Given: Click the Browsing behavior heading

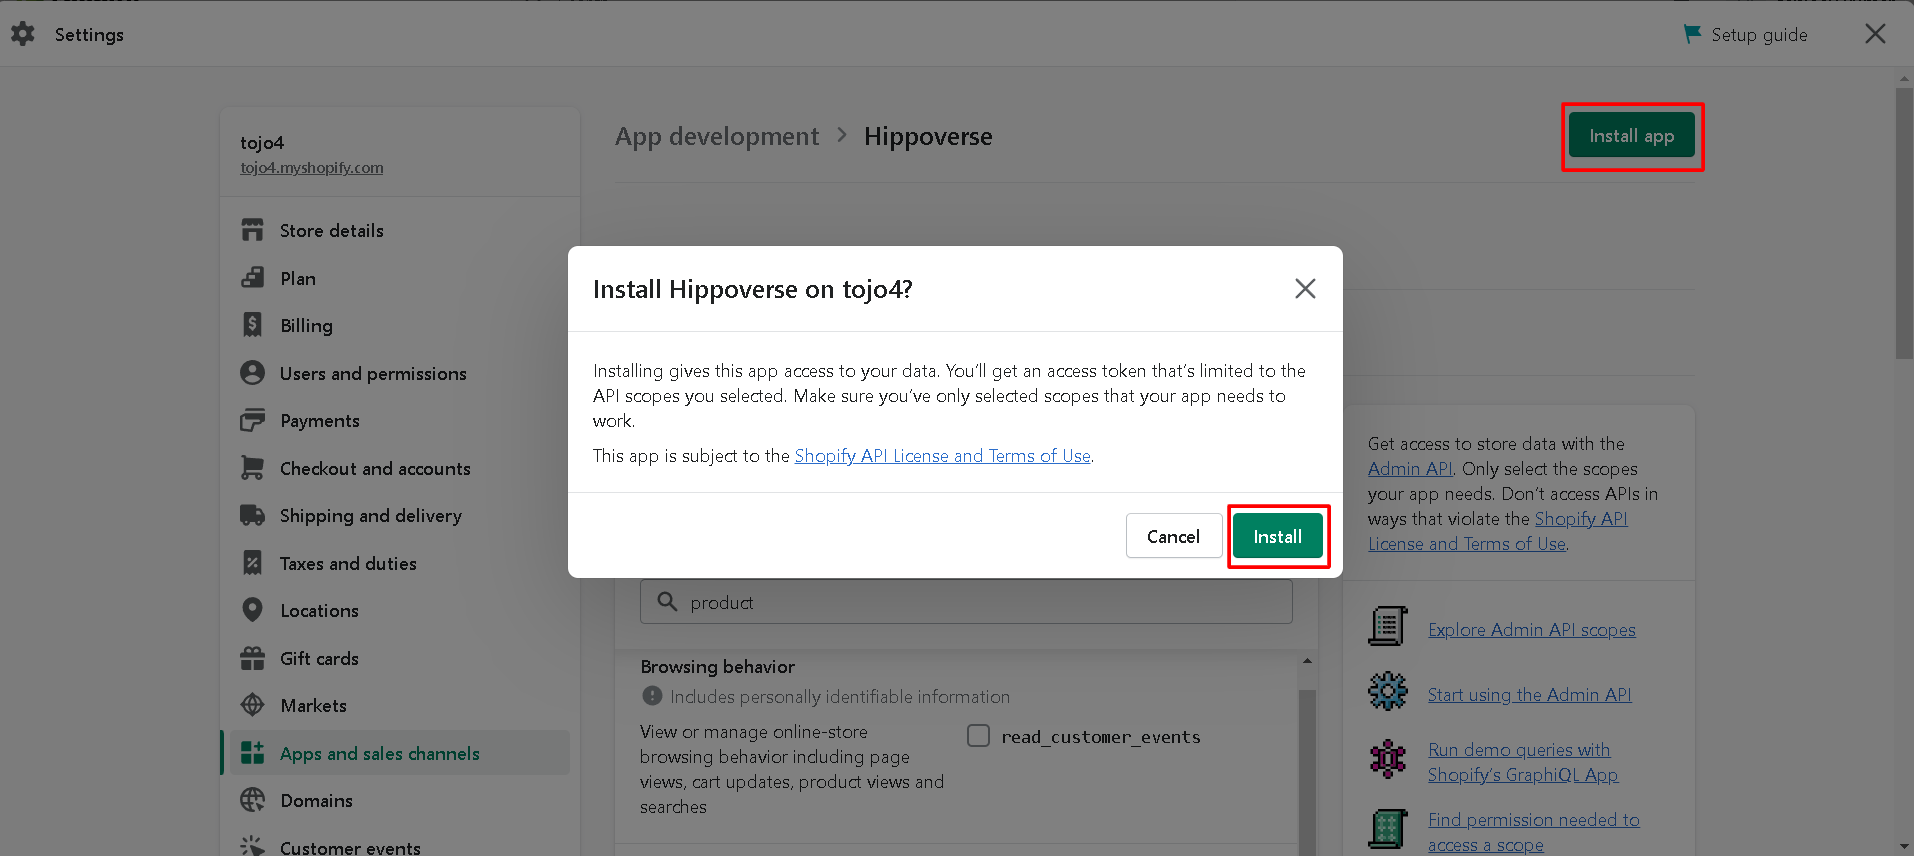Looking at the screenshot, I should pyautogui.click(x=718, y=667).
